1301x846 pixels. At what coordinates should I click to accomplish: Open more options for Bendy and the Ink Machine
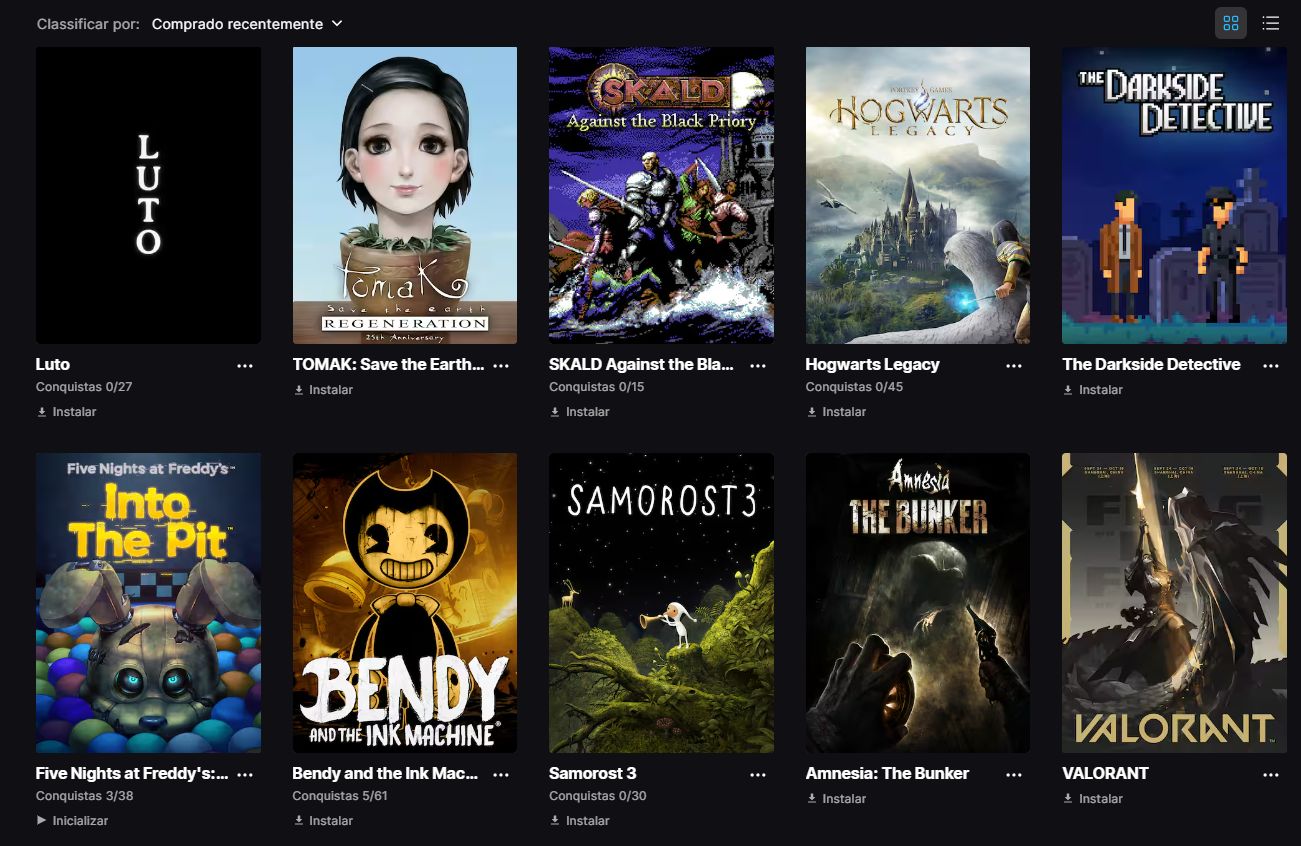[x=501, y=775]
